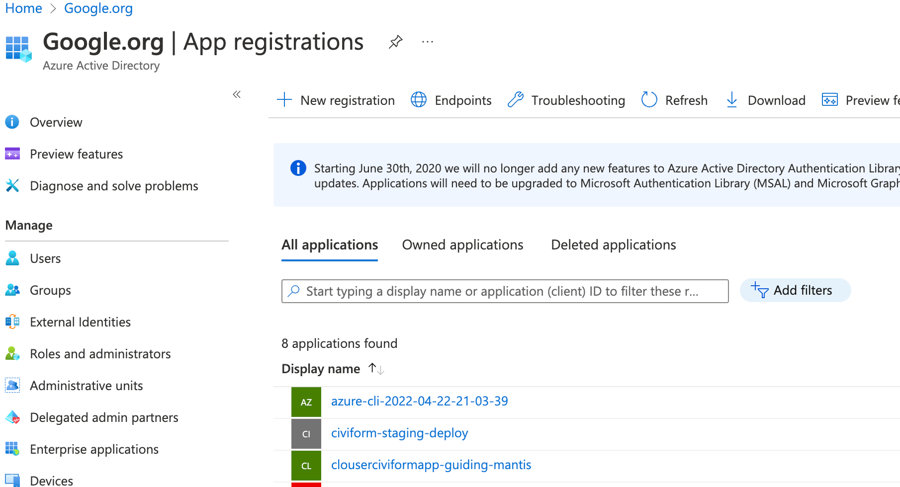This screenshot has height=487, width=900.
Task: Pin the App registrations page
Action: (396, 42)
